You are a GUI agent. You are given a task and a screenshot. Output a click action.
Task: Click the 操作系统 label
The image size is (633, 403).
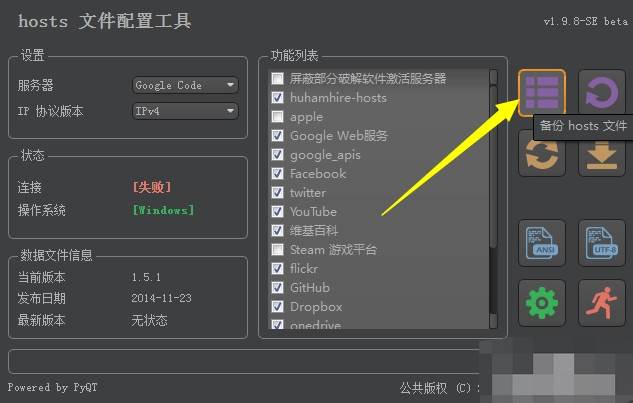coord(42,210)
